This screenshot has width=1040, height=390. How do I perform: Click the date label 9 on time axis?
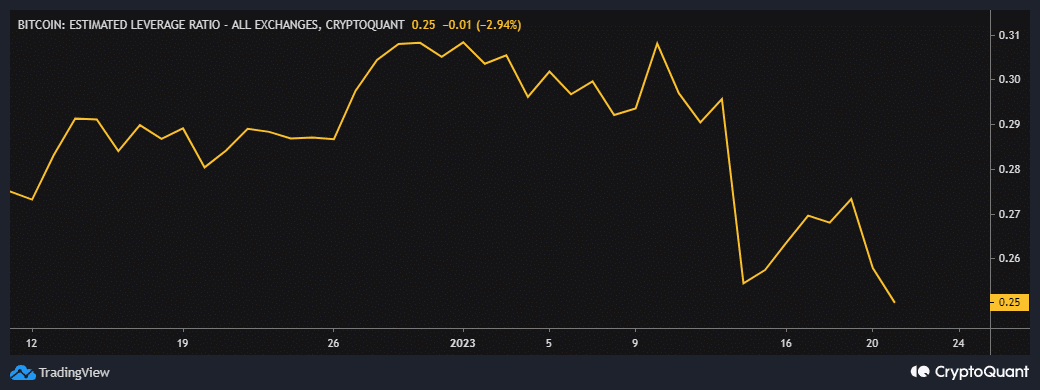pyautogui.click(x=635, y=343)
